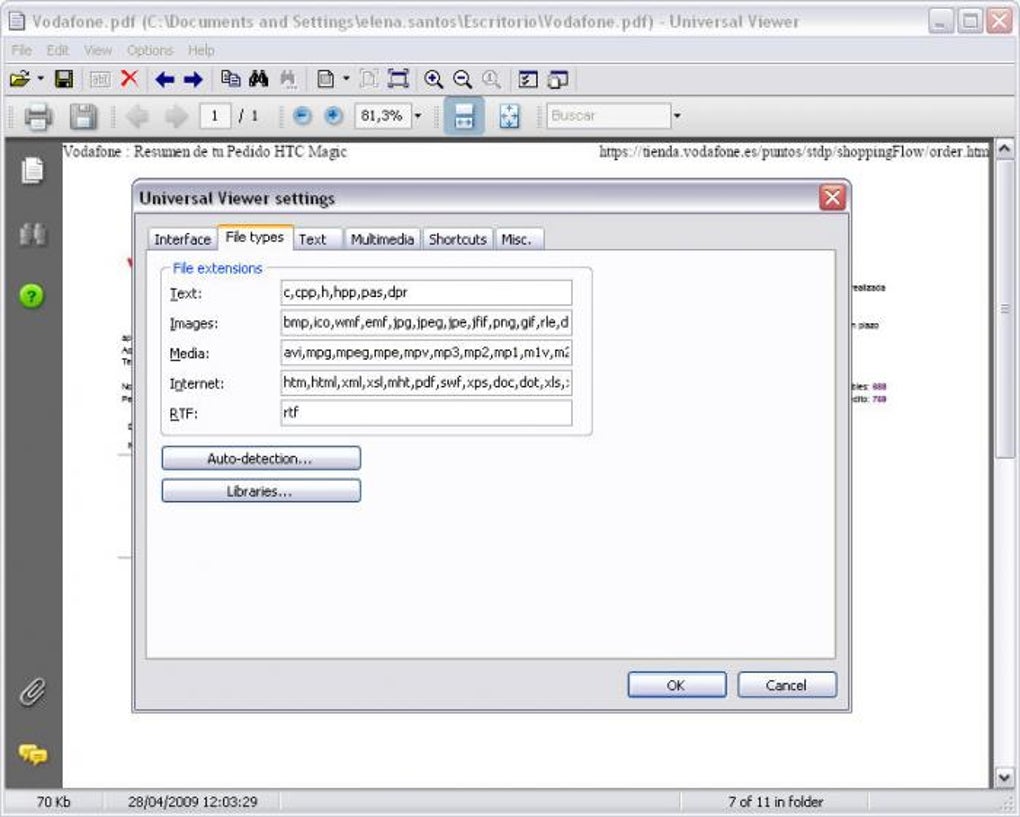The height and width of the screenshot is (817, 1020).
Task: Switch to the Interface tab
Action: [x=182, y=239]
